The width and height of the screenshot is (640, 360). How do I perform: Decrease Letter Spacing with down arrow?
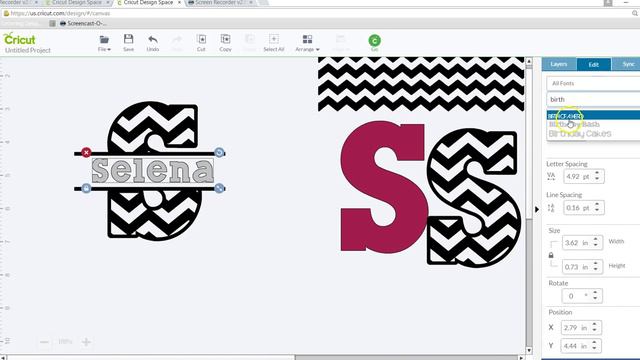597,179
